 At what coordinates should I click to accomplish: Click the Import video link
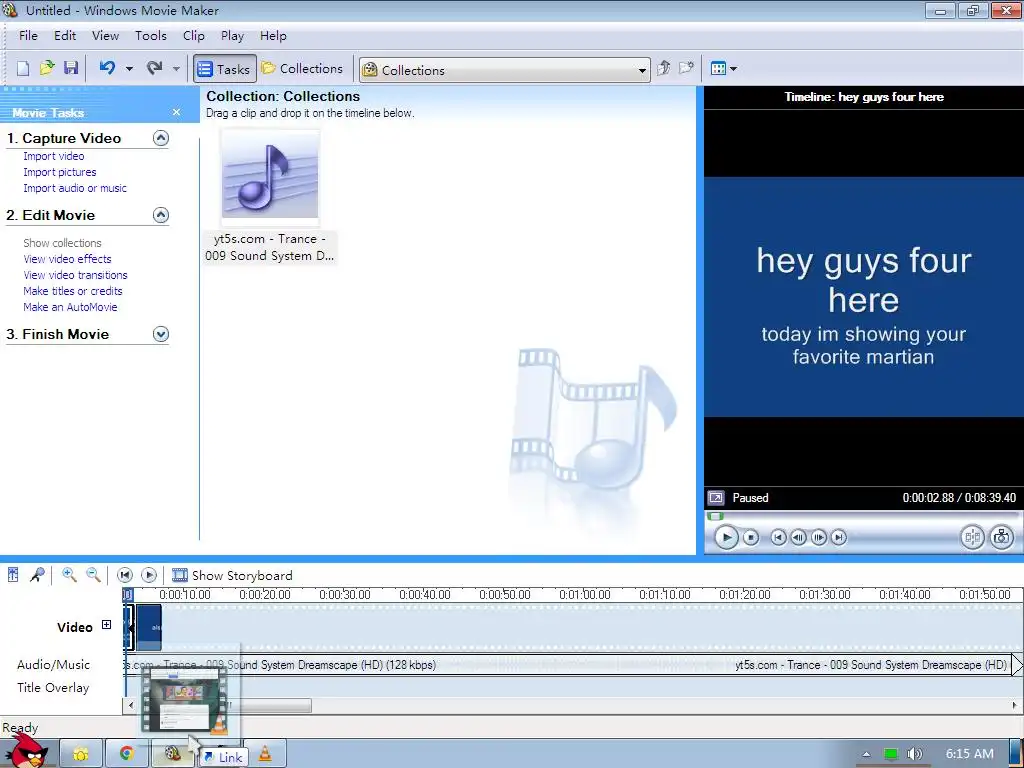tap(54, 156)
